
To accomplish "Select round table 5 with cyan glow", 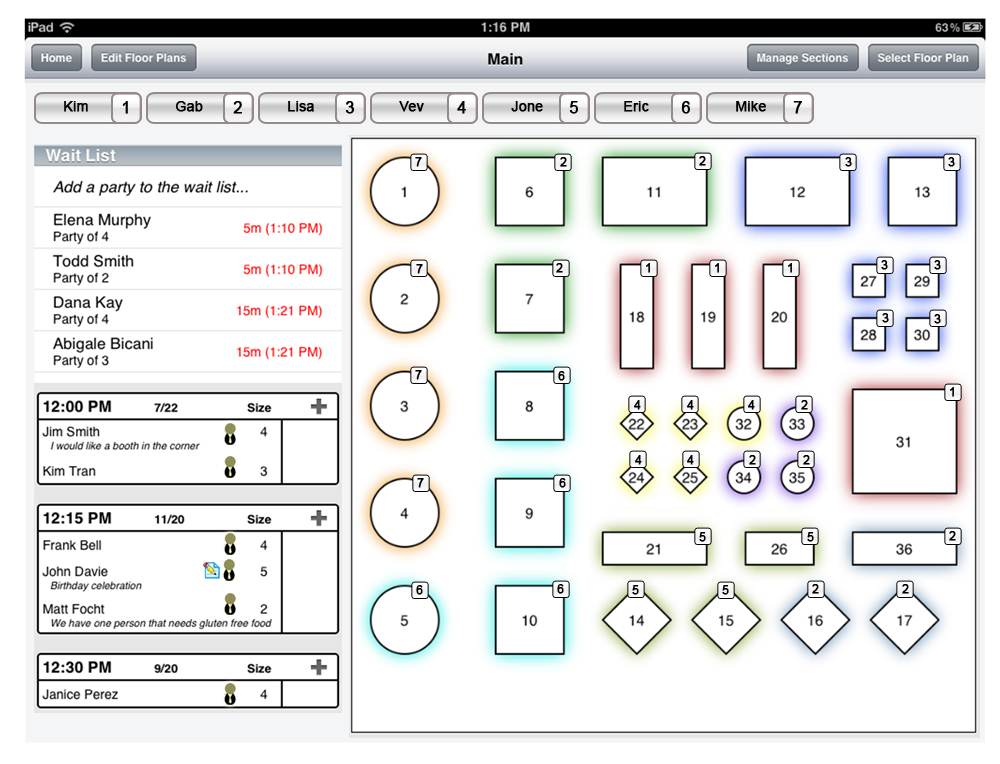I will [x=404, y=620].
